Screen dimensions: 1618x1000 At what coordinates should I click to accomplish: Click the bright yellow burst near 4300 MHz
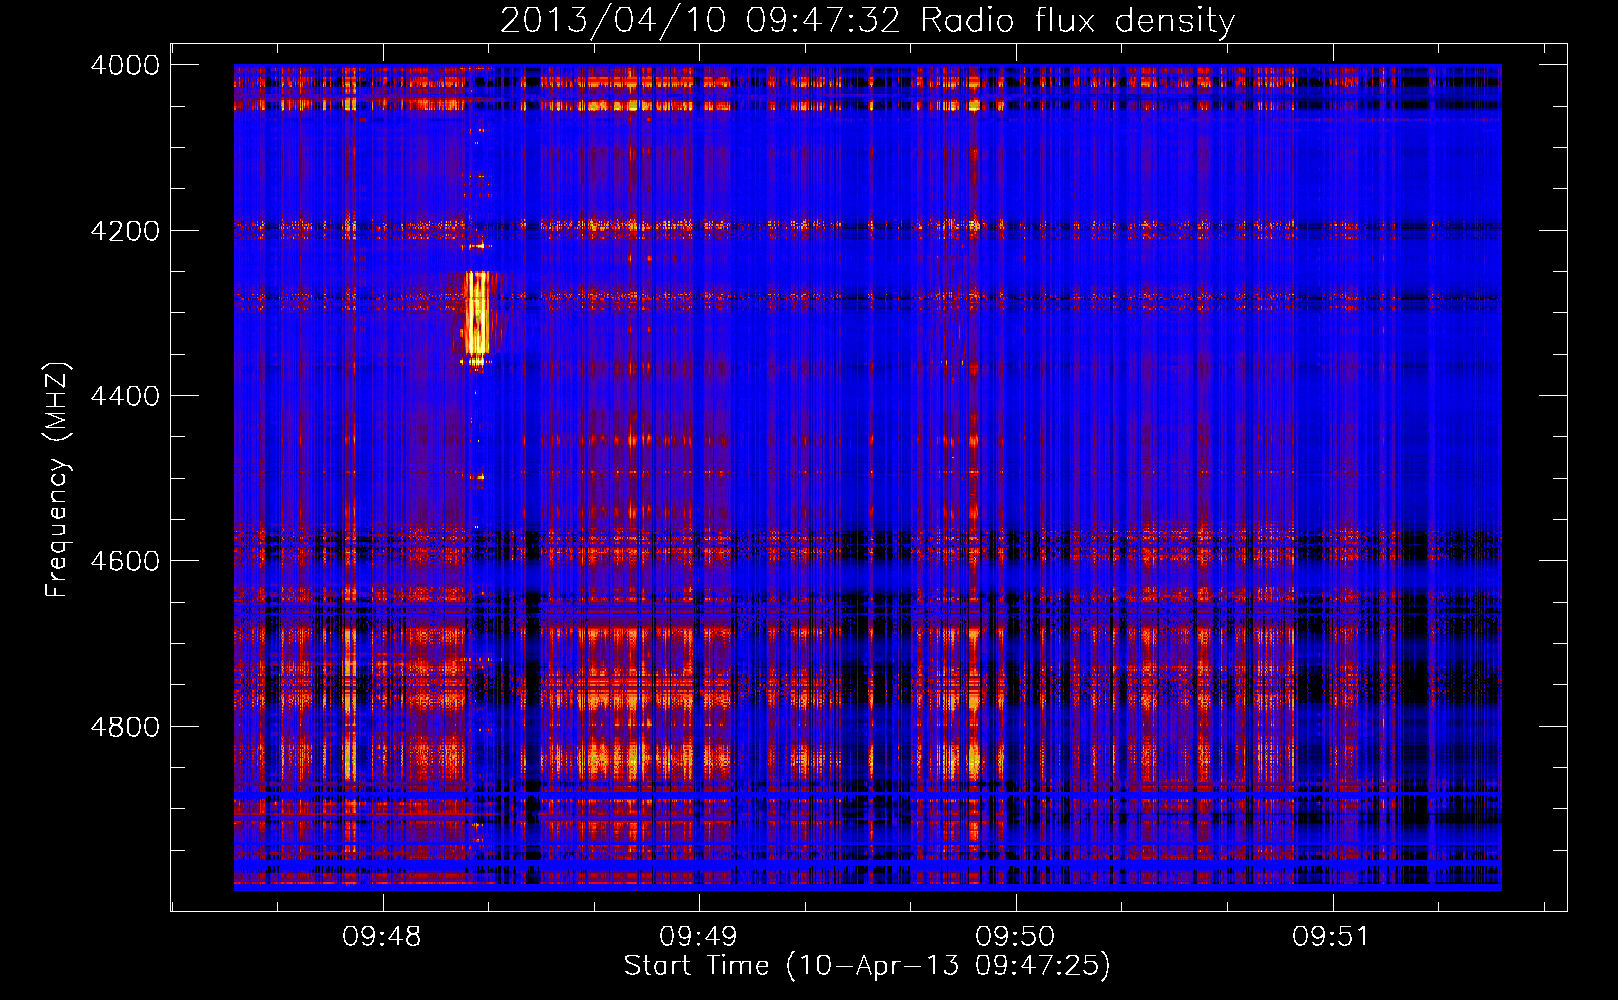477,315
